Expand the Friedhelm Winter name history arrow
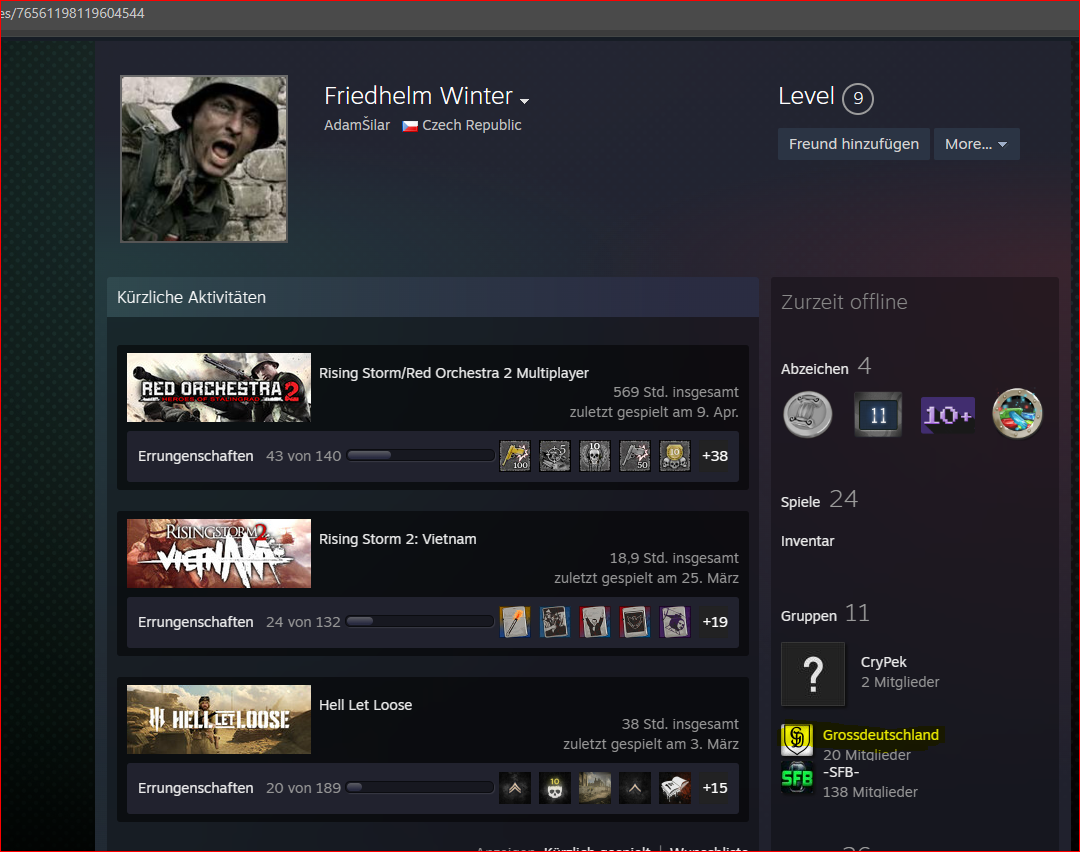This screenshot has height=852, width=1080. point(524,101)
